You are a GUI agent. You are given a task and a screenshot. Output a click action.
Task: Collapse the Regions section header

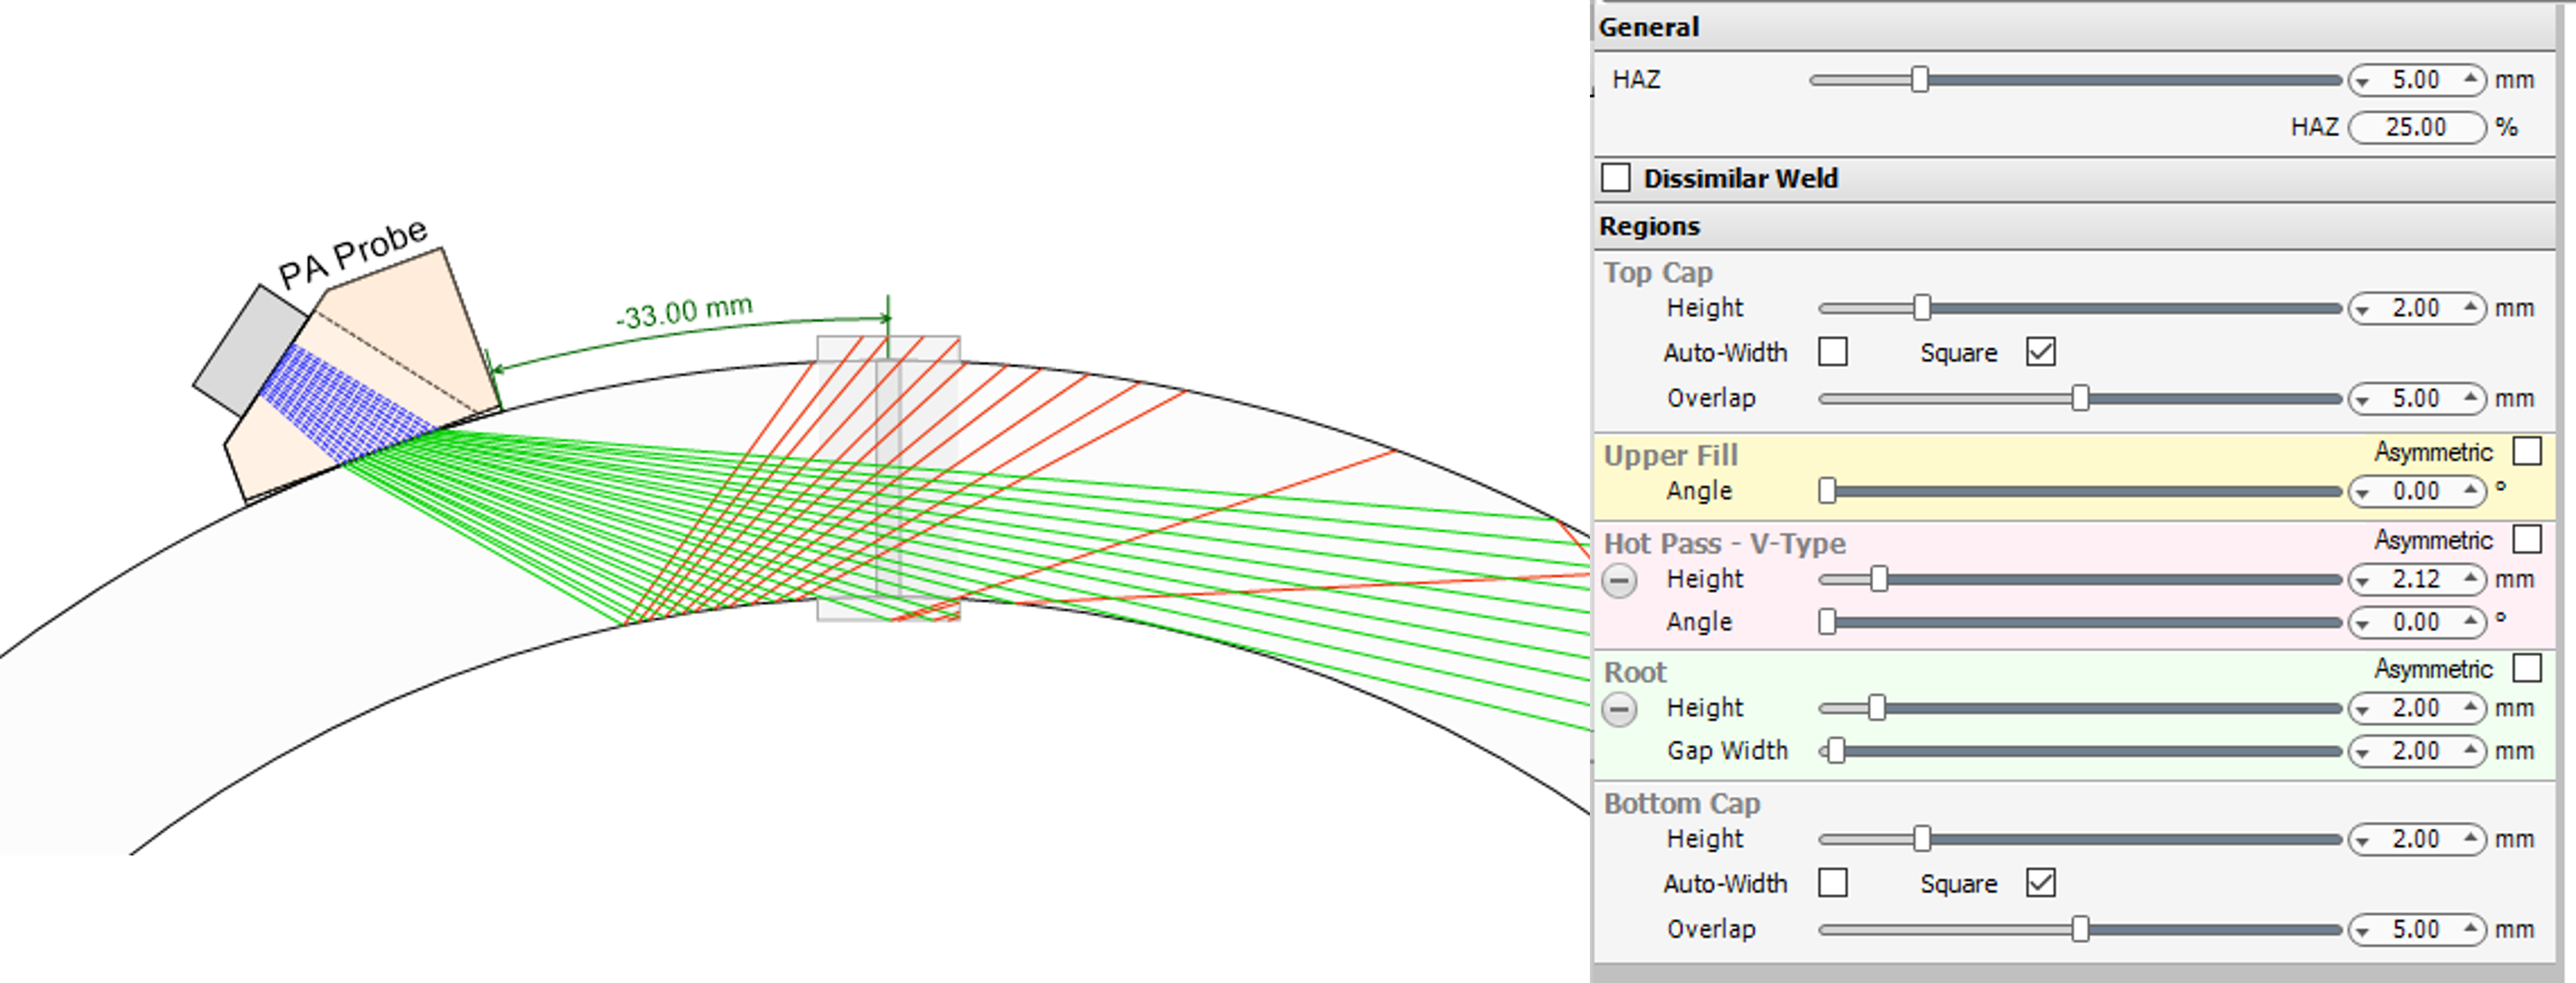(2074, 226)
